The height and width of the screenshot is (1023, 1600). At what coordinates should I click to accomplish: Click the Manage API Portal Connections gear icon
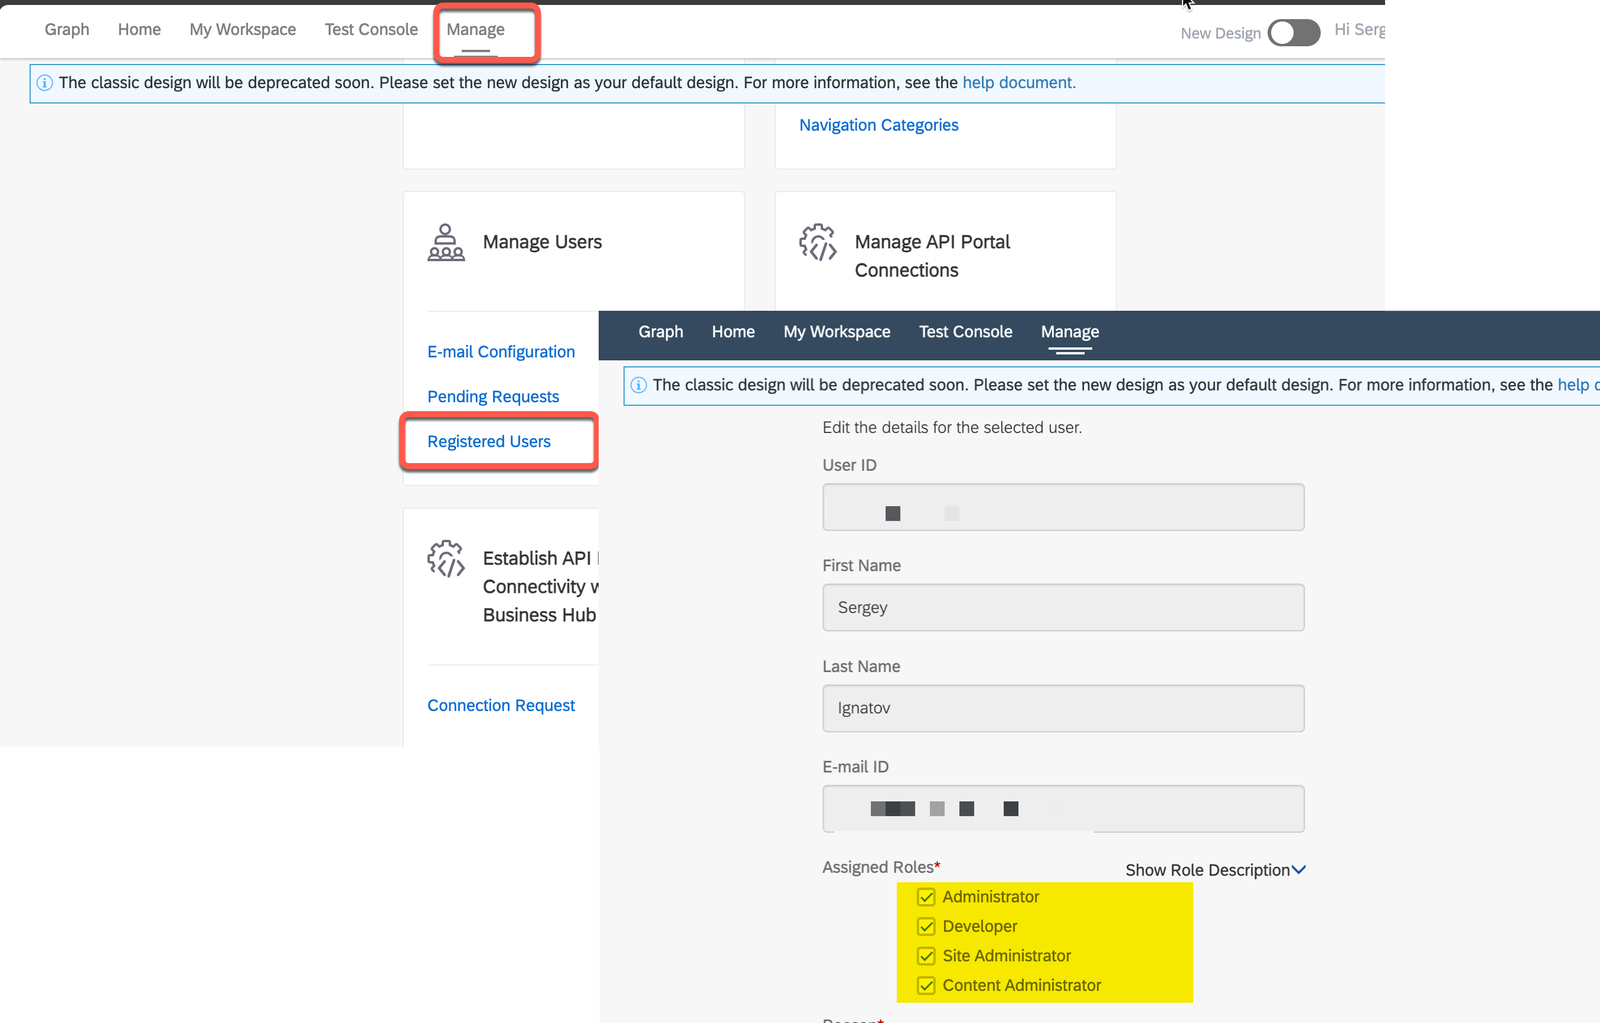coord(817,243)
